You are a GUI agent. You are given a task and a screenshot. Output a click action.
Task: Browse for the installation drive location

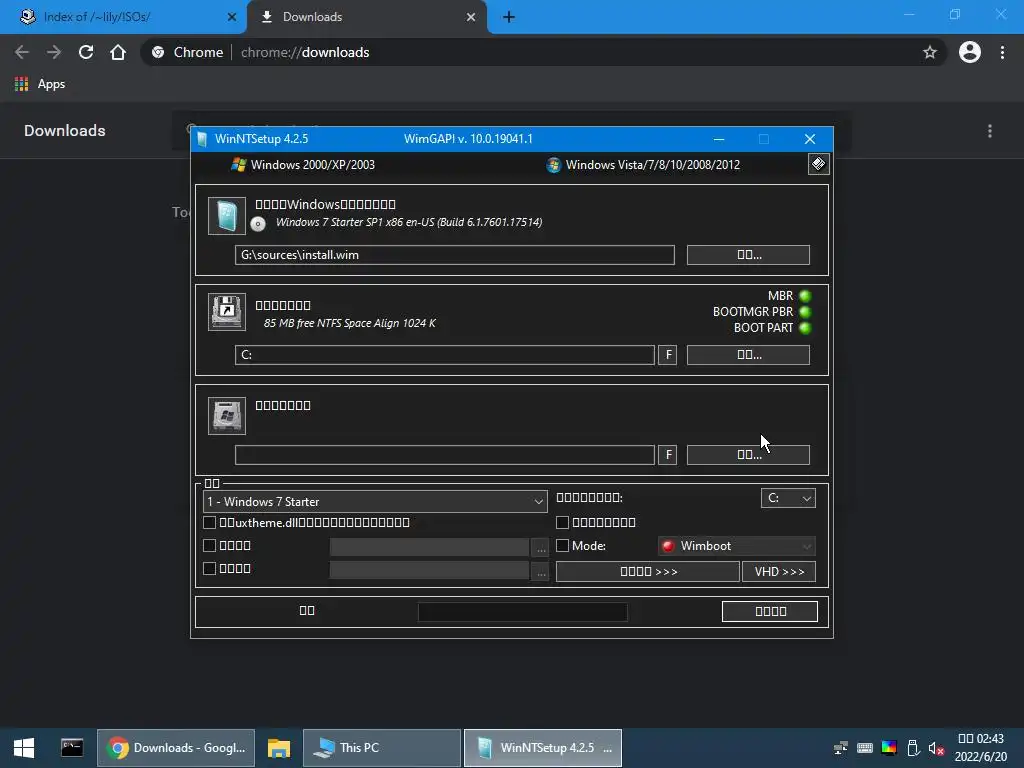(748, 455)
